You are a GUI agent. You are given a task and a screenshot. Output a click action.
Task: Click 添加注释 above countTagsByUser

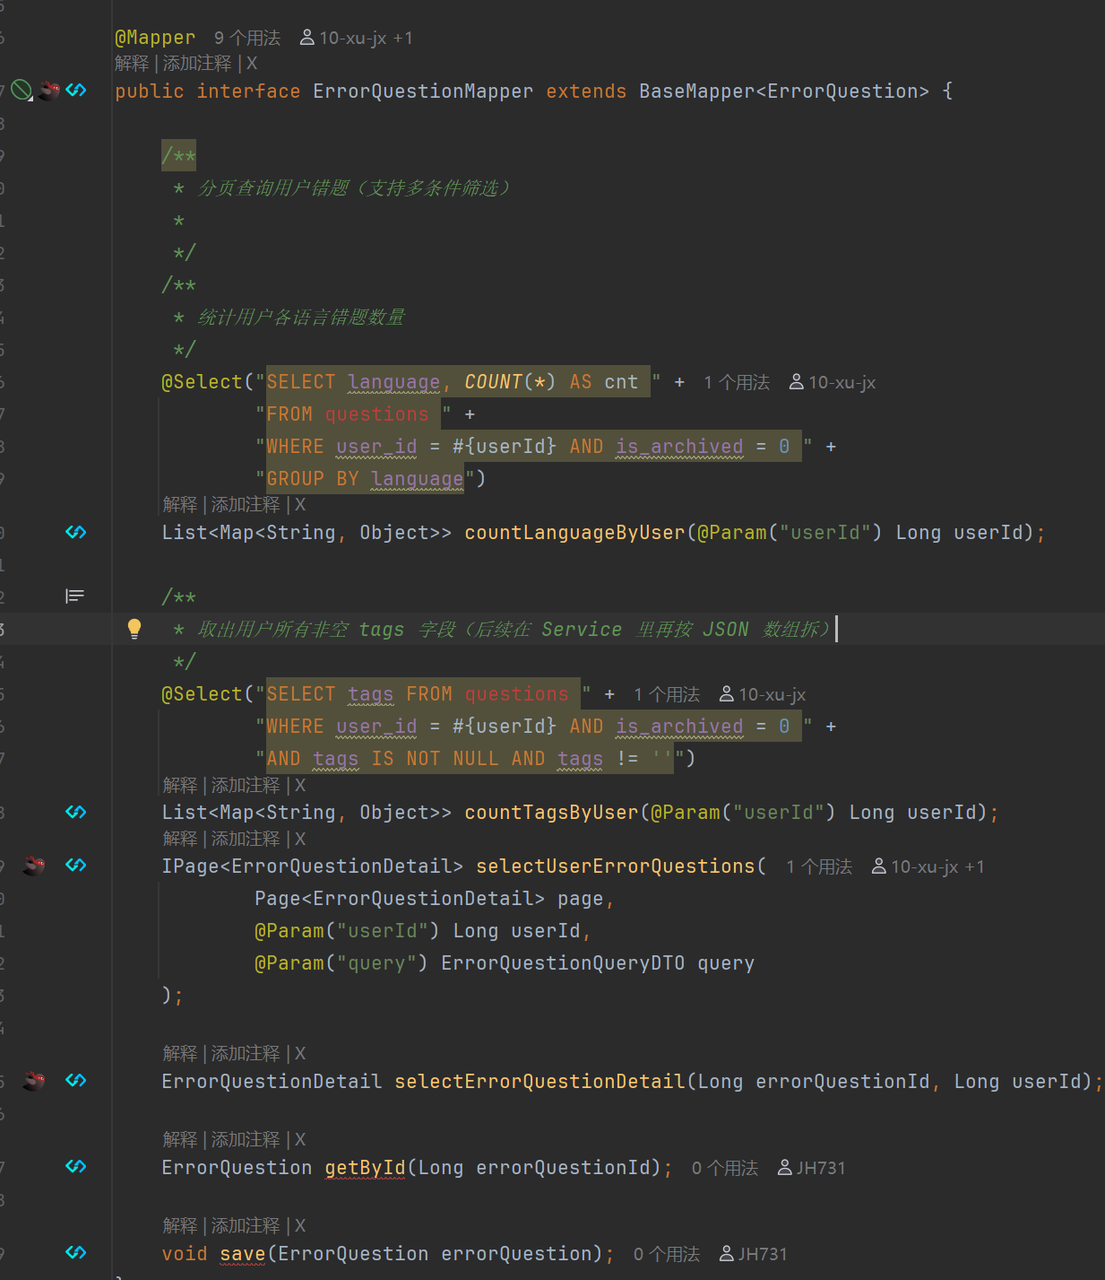click(x=245, y=785)
